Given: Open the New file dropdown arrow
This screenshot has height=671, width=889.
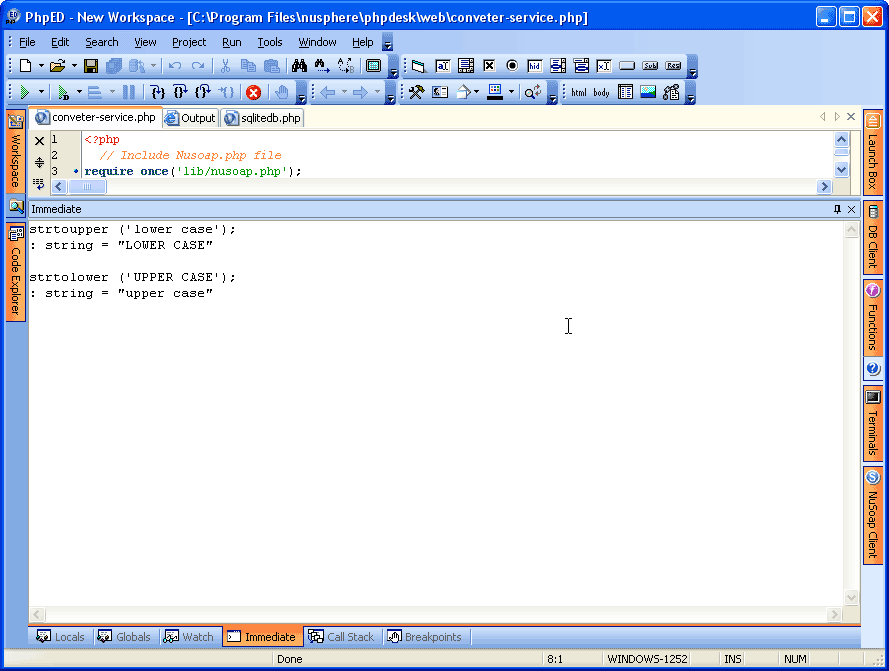Looking at the screenshot, I should click(41, 67).
